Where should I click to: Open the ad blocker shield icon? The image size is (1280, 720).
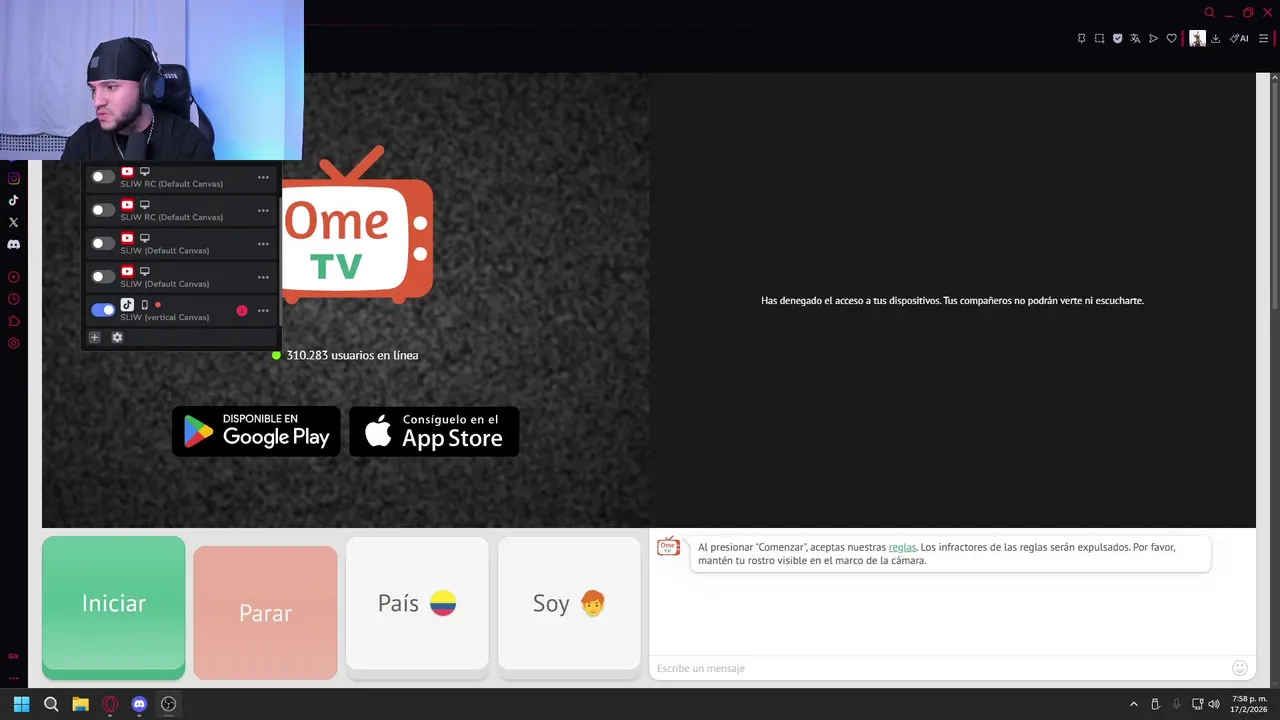(1117, 38)
